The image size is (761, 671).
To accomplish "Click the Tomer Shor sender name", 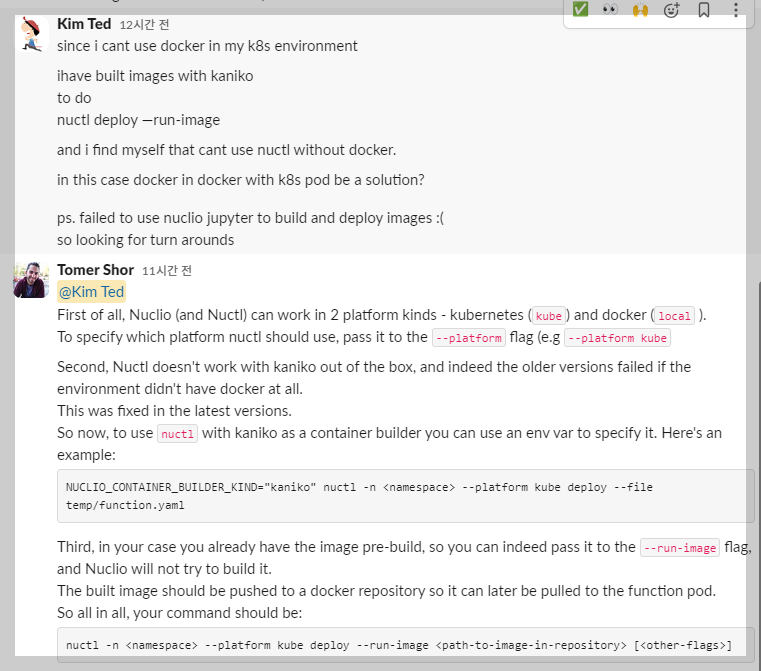I will (x=95, y=270).
